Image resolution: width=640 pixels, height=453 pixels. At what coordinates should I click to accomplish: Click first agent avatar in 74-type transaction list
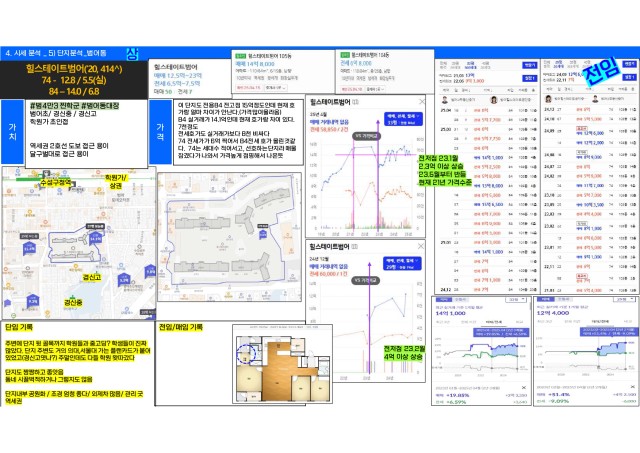click(548, 99)
